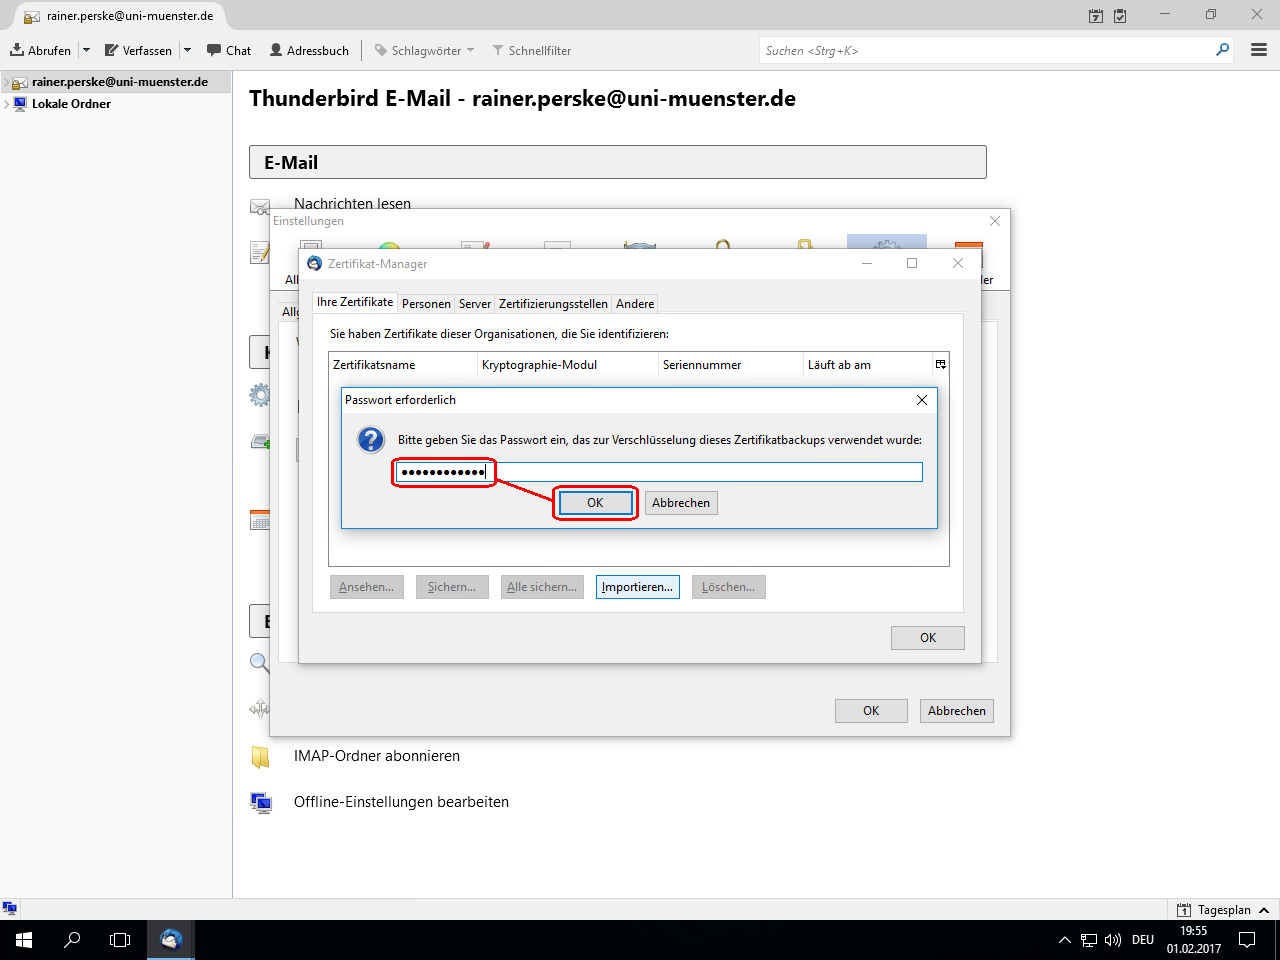
Task: Switch to the Zertifizierungsstellen tab
Action: (553, 304)
